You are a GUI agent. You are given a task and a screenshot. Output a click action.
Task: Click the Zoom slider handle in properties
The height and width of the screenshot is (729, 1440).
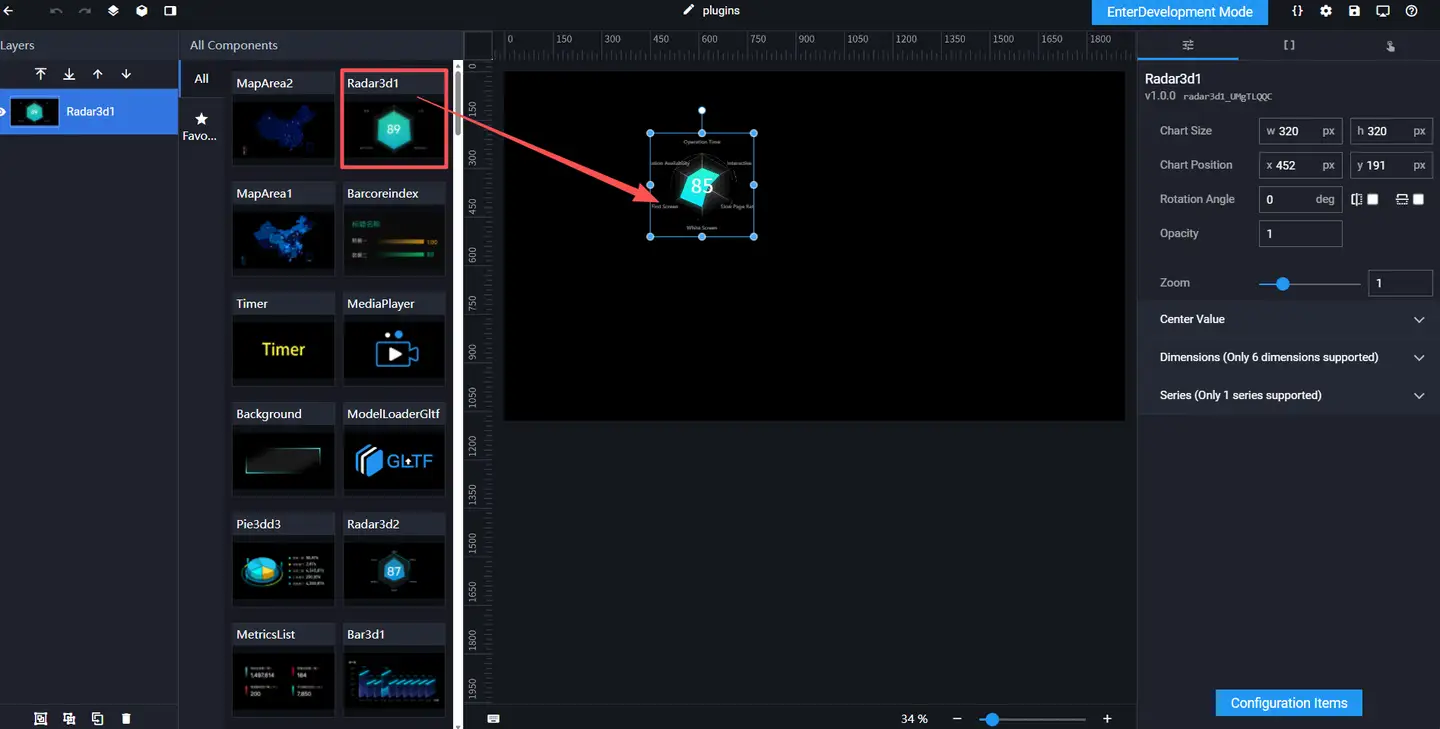click(x=1283, y=284)
